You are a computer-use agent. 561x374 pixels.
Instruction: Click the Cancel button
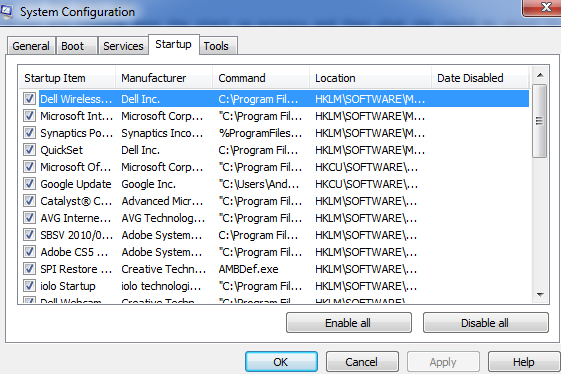point(362,362)
